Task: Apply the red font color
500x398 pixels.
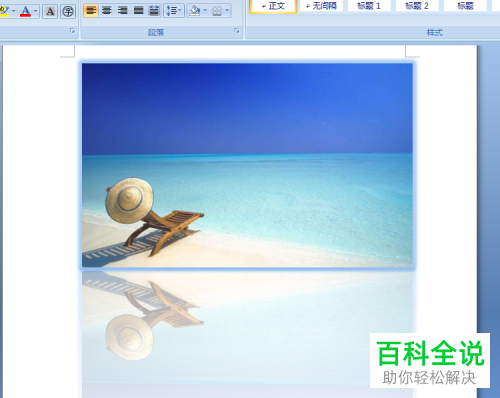Action: pyautogui.click(x=25, y=11)
